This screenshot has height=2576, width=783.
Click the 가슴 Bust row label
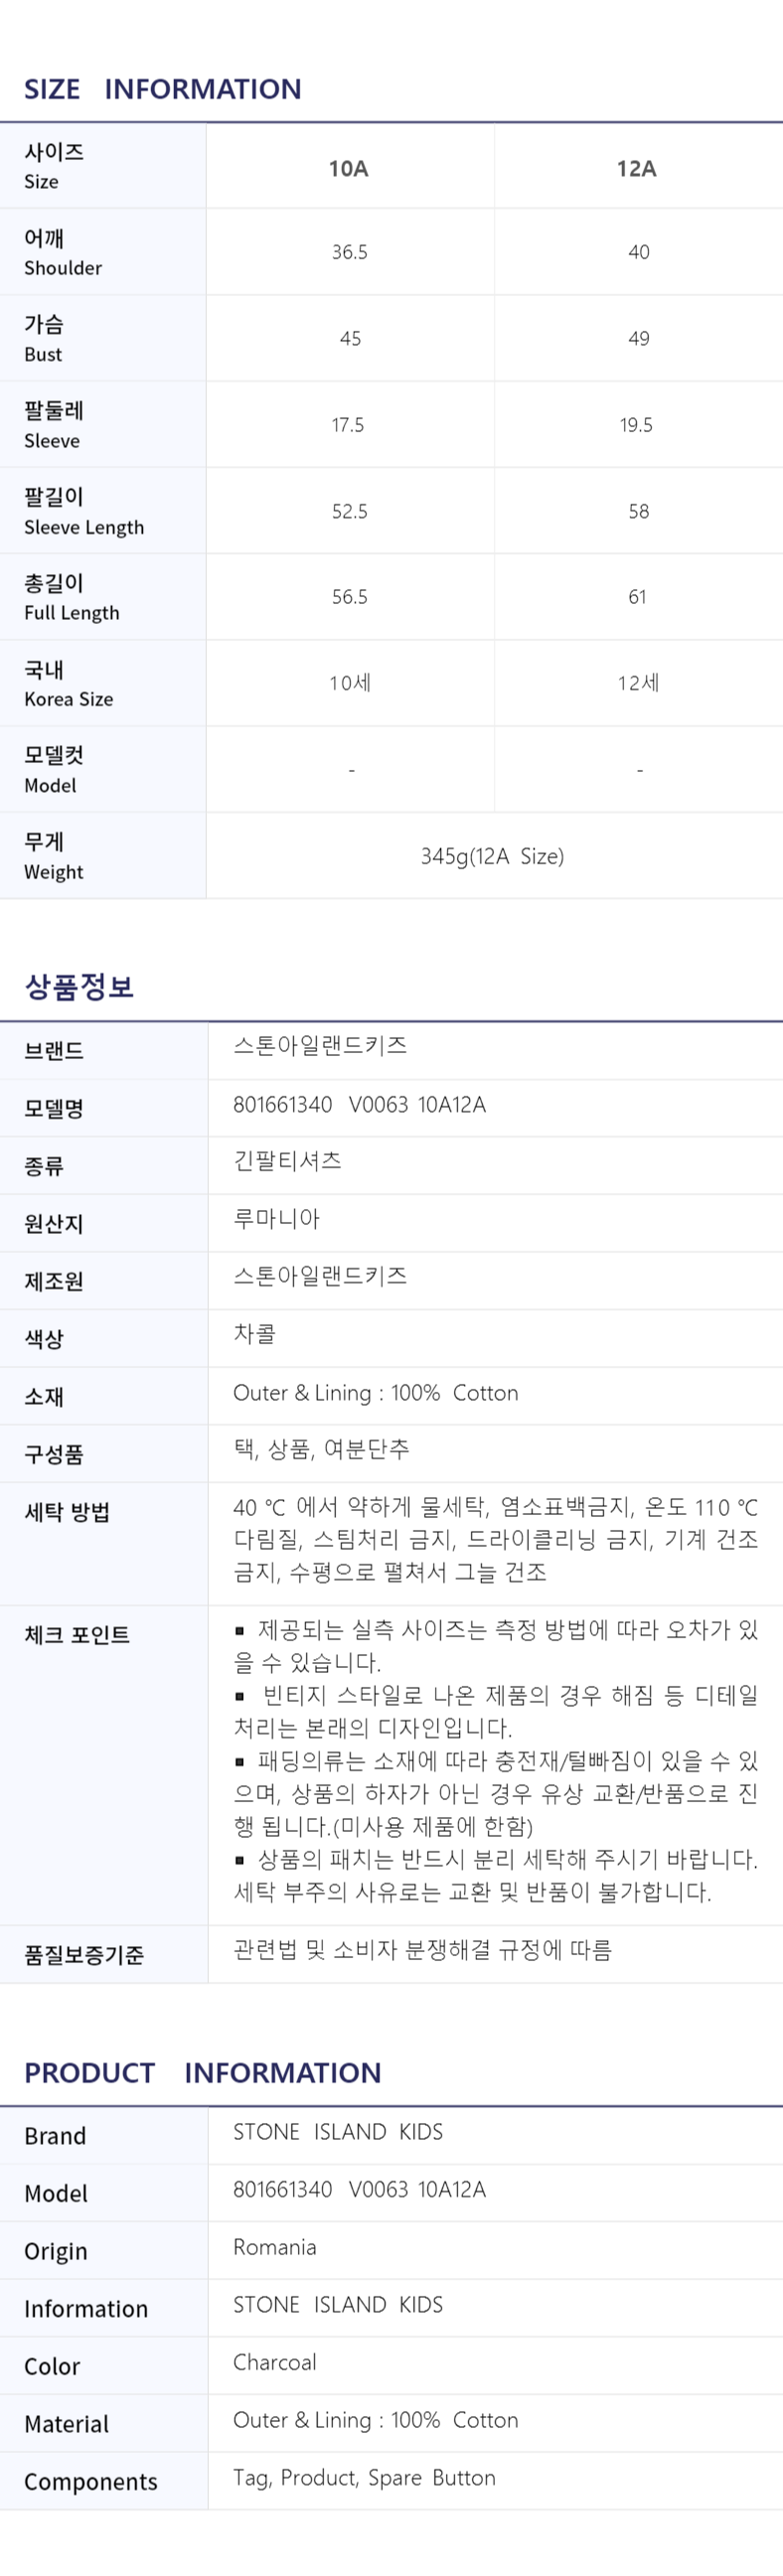pyautogui.click(x=44, y=338)
